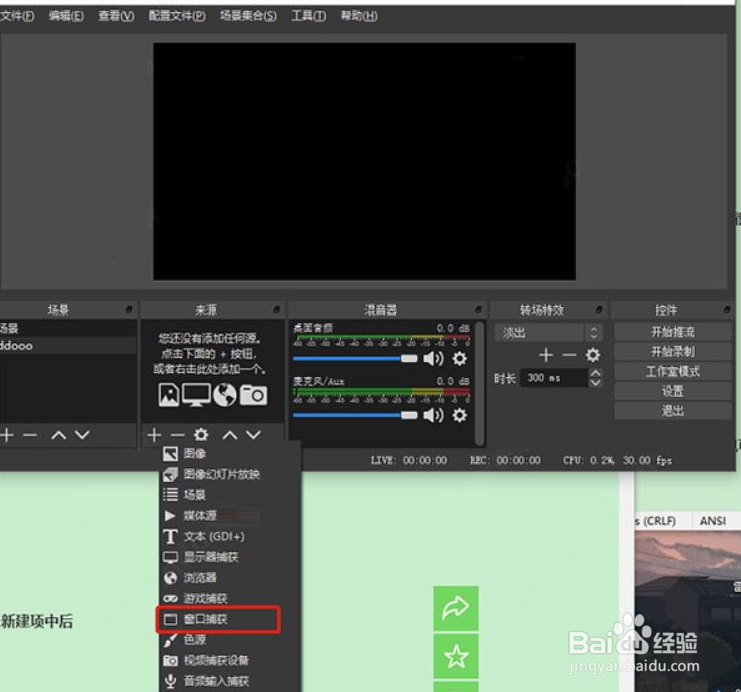Click the 开始录制 button
Screen dimensions: 741x692
[673, 352]
